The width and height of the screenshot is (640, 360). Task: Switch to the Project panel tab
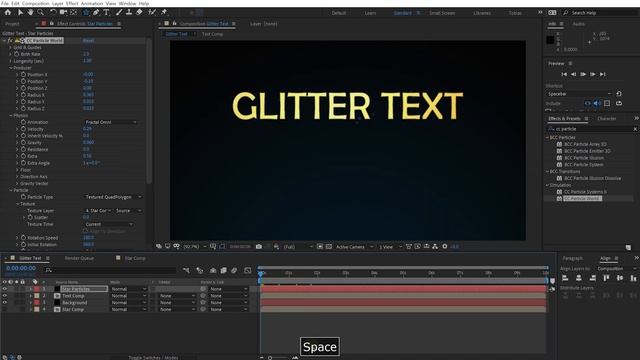tap(12, 24)
